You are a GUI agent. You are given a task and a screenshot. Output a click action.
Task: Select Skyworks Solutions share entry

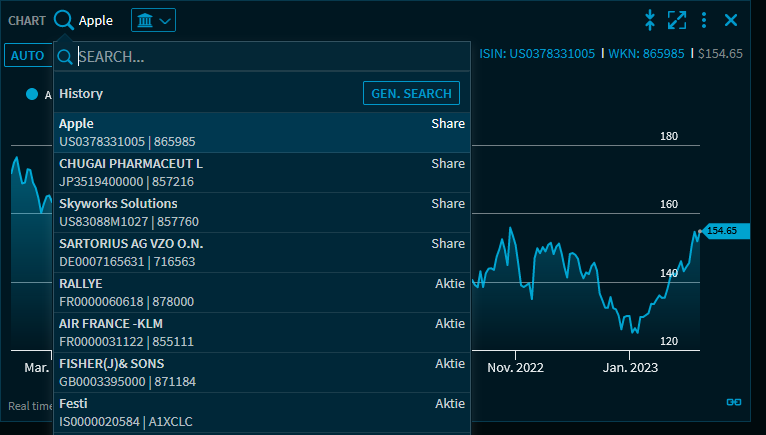[261, 213]
